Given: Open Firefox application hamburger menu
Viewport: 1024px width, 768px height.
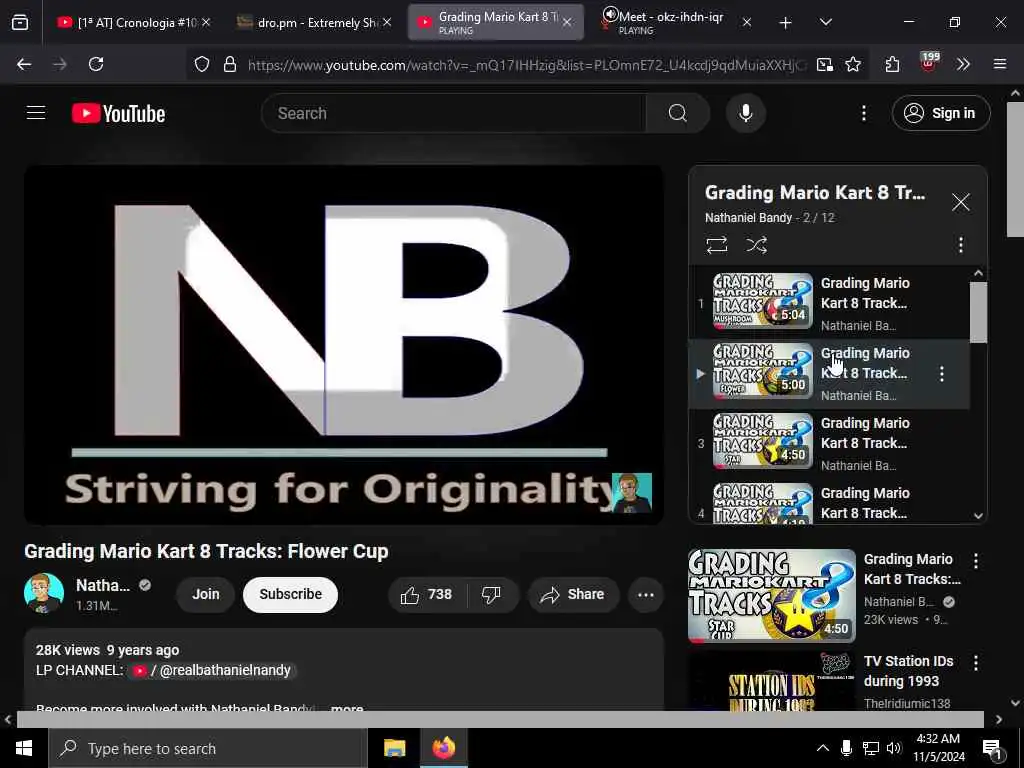Looking at the screenshot, I should 1000,64.
